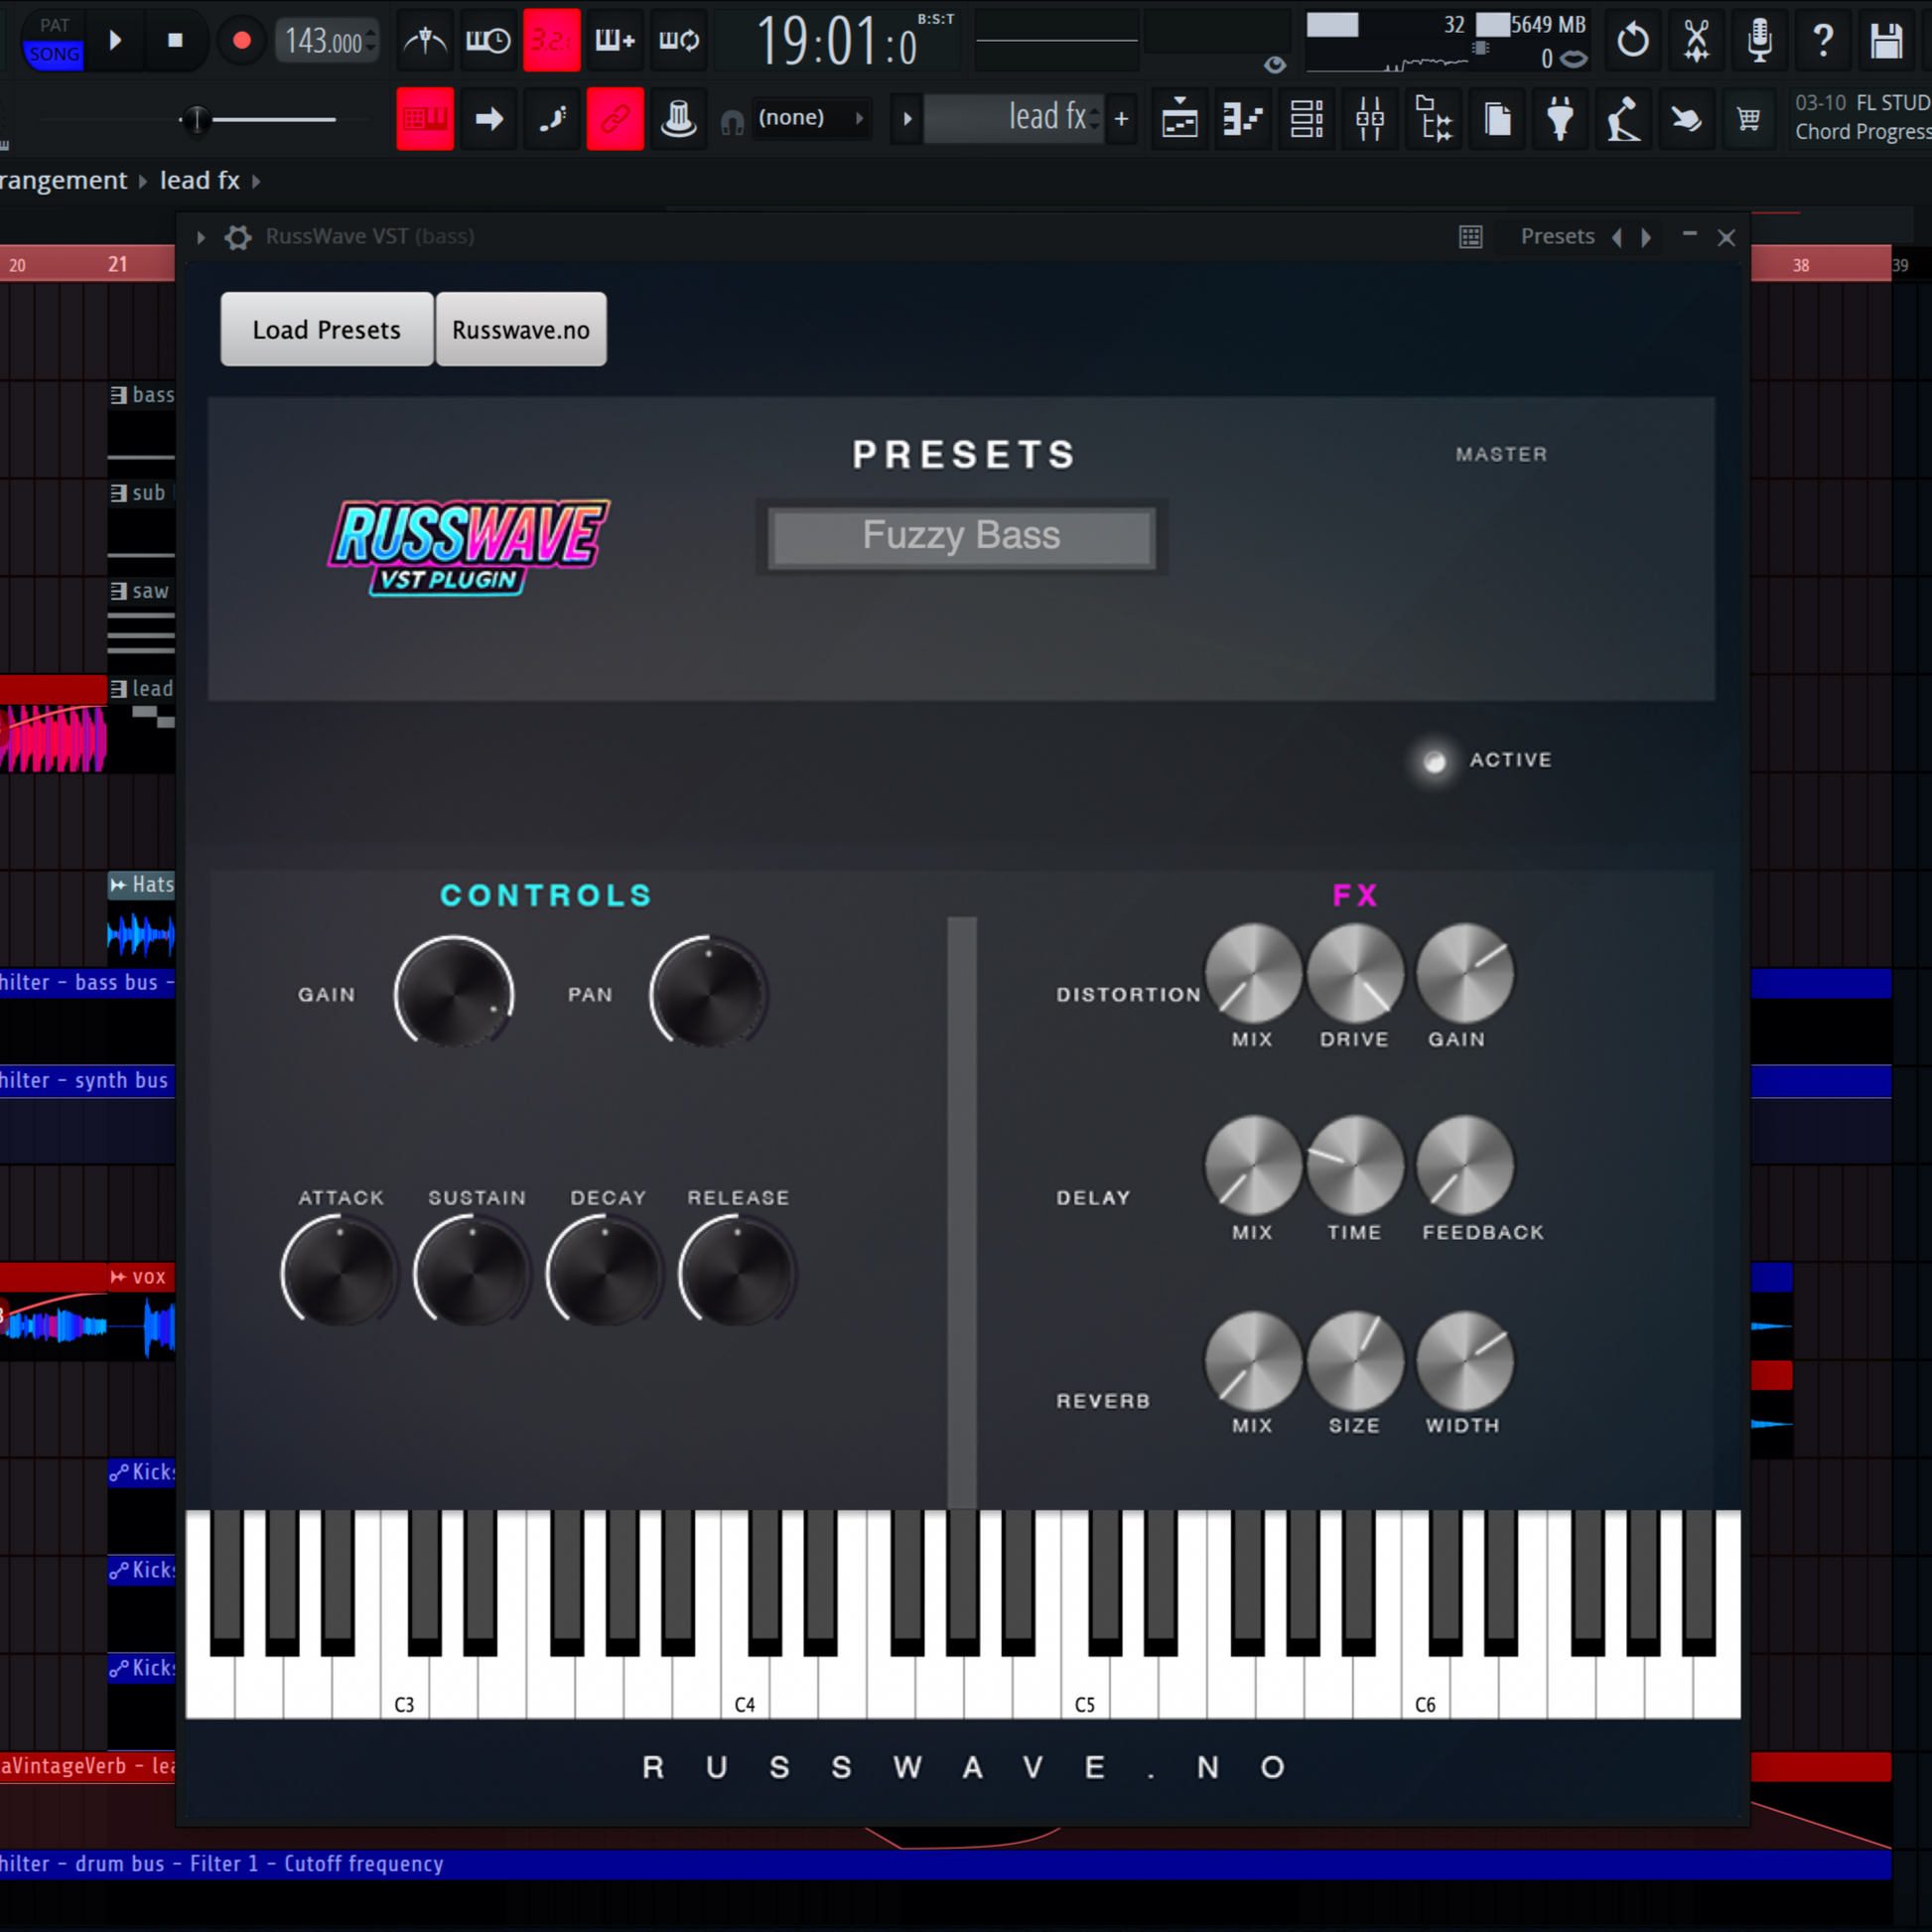Image resolution: width=1932 pixels, height=1932 pixels.
Task: Adjust the main pitch slider
Action: (197, 120)
